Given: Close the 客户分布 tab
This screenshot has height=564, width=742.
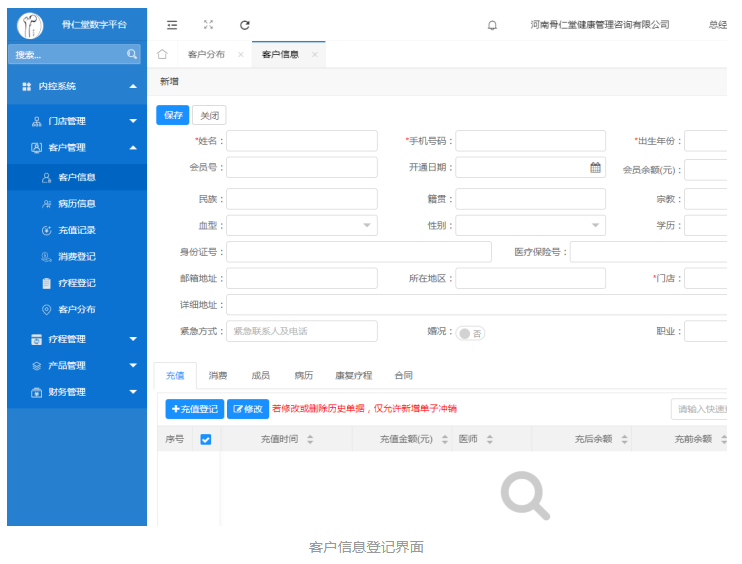Looking at the screenshot, I should click(x=241, y=55).
